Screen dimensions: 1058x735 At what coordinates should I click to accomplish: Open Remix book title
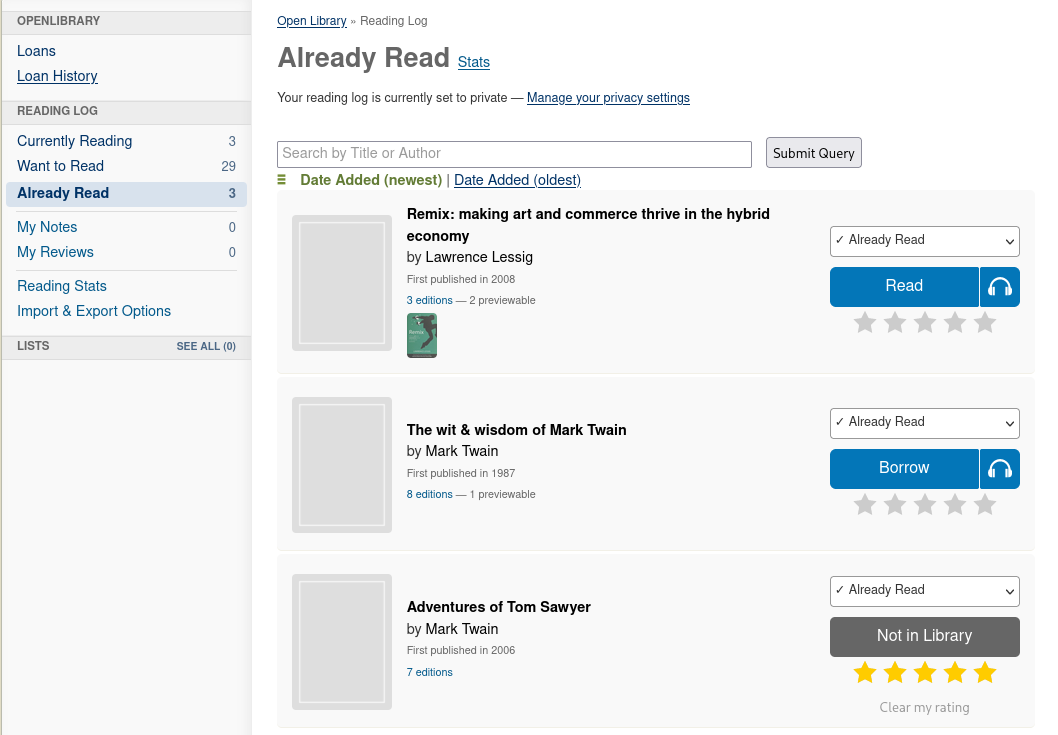pos(588,225)
